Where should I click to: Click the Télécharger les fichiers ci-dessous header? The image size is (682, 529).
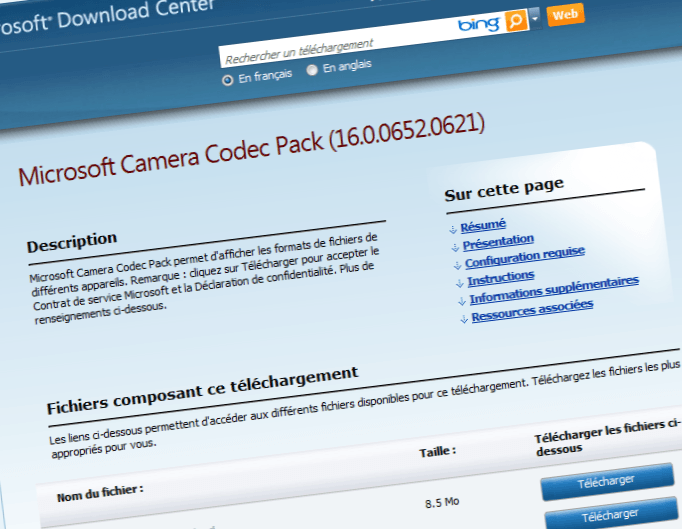coord(608,437)
